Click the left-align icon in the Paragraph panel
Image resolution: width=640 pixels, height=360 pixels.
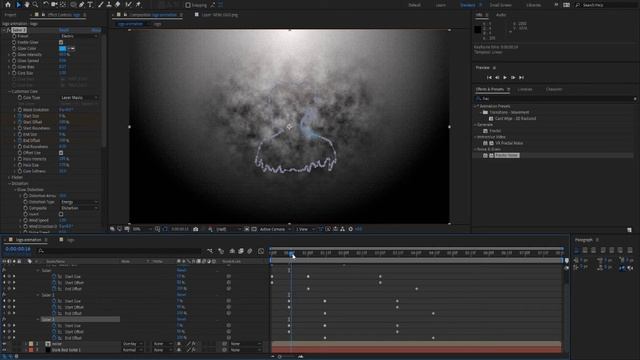(576, 250)
